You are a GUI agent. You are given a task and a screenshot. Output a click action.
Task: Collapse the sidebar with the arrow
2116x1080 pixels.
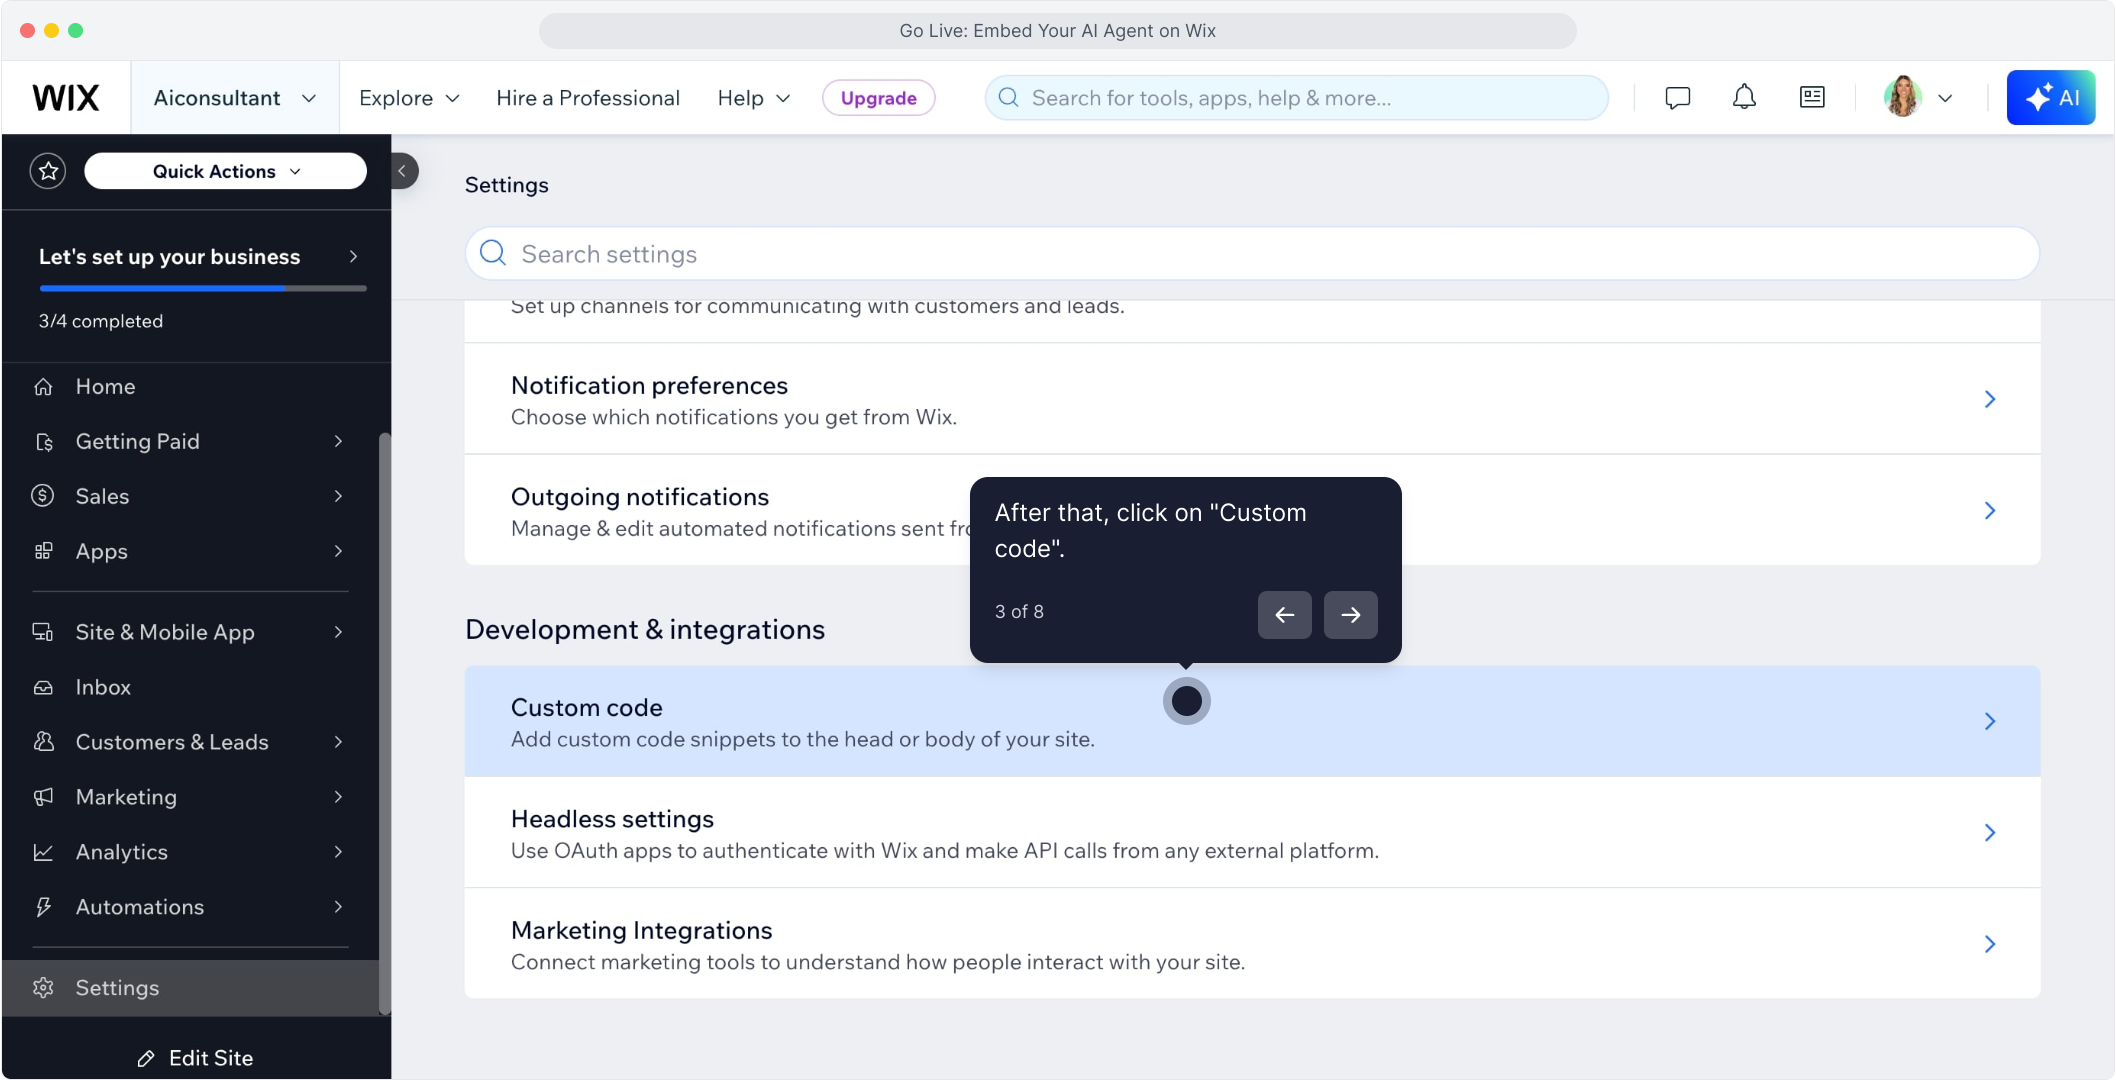click(403, 171)
